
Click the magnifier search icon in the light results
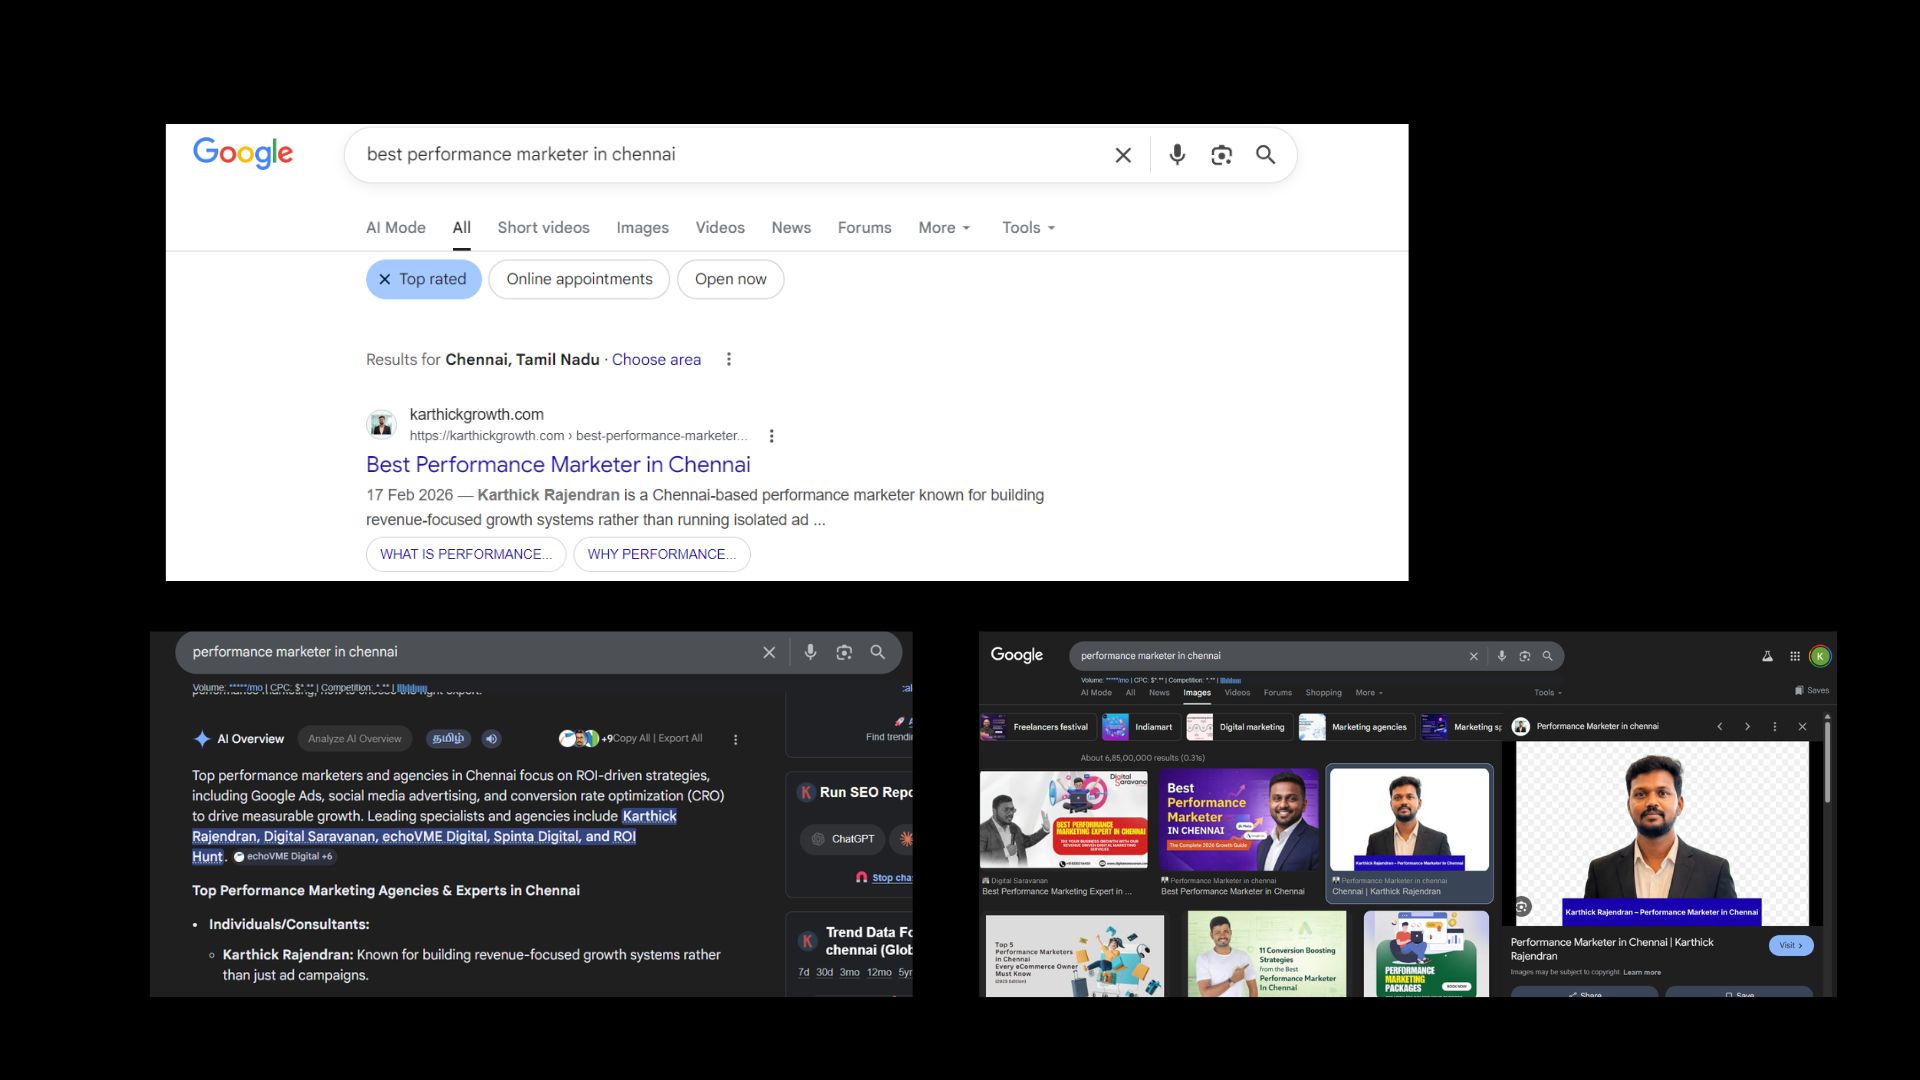1265,155
